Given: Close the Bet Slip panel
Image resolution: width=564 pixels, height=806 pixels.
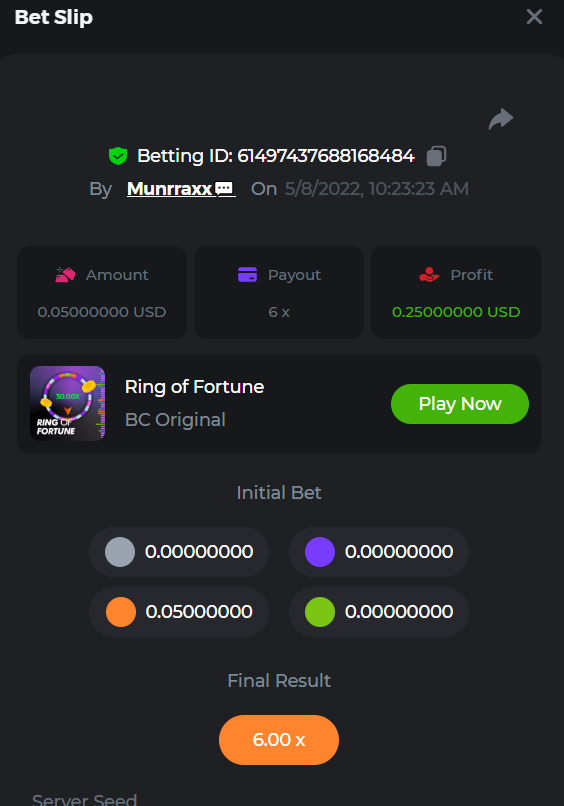Looking at the screenshot, I should pyautogui.click(x=535, y=17).
